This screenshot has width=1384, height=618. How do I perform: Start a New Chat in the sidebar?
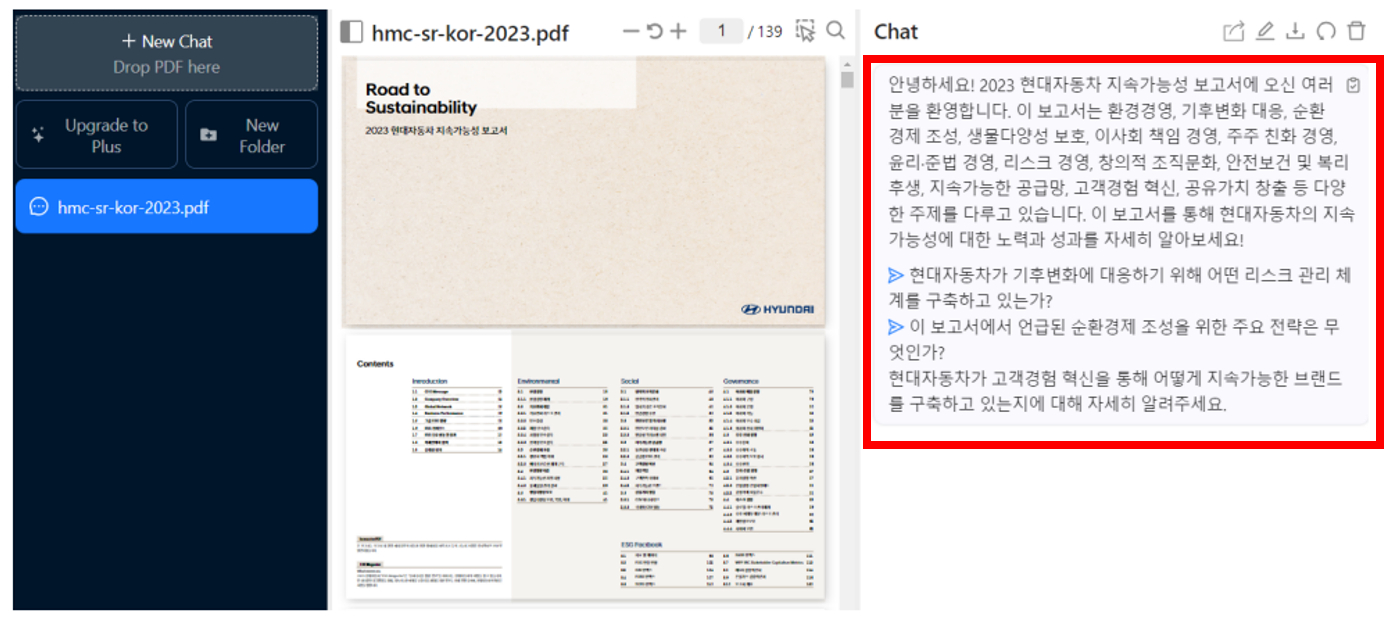coord(167,53)
